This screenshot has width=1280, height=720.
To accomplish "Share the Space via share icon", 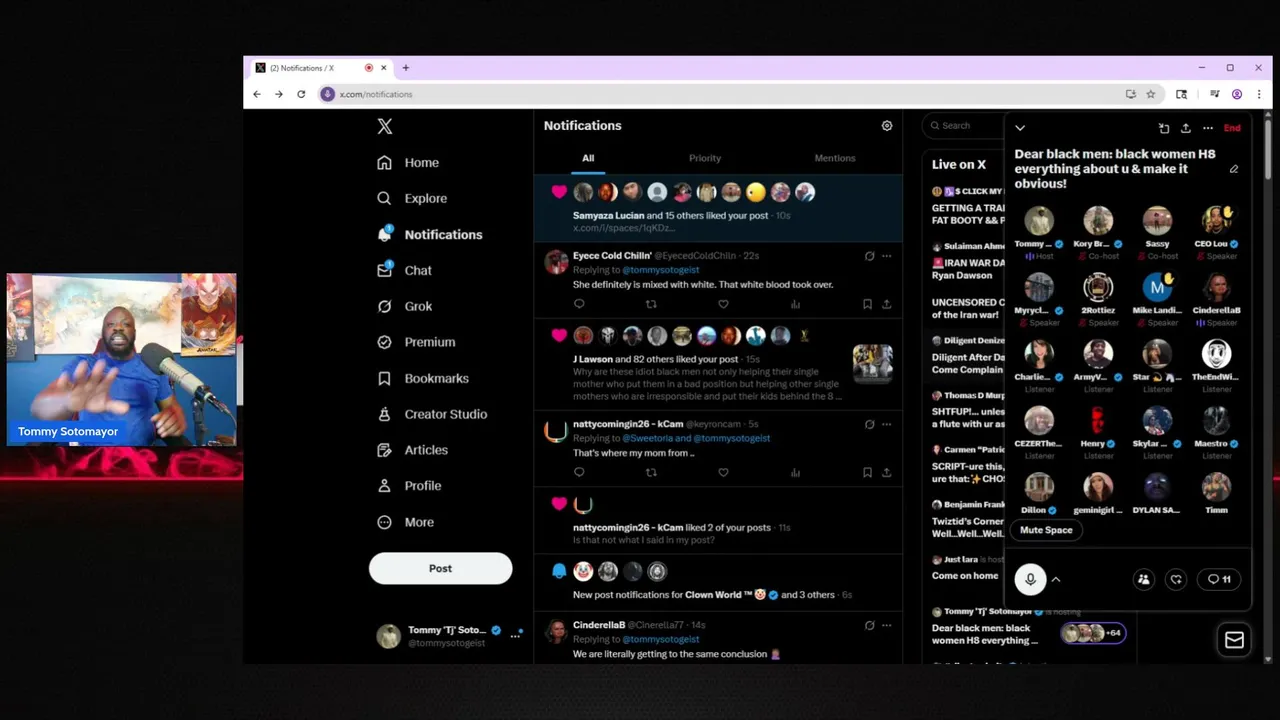I will click(x=1186, y=128).
